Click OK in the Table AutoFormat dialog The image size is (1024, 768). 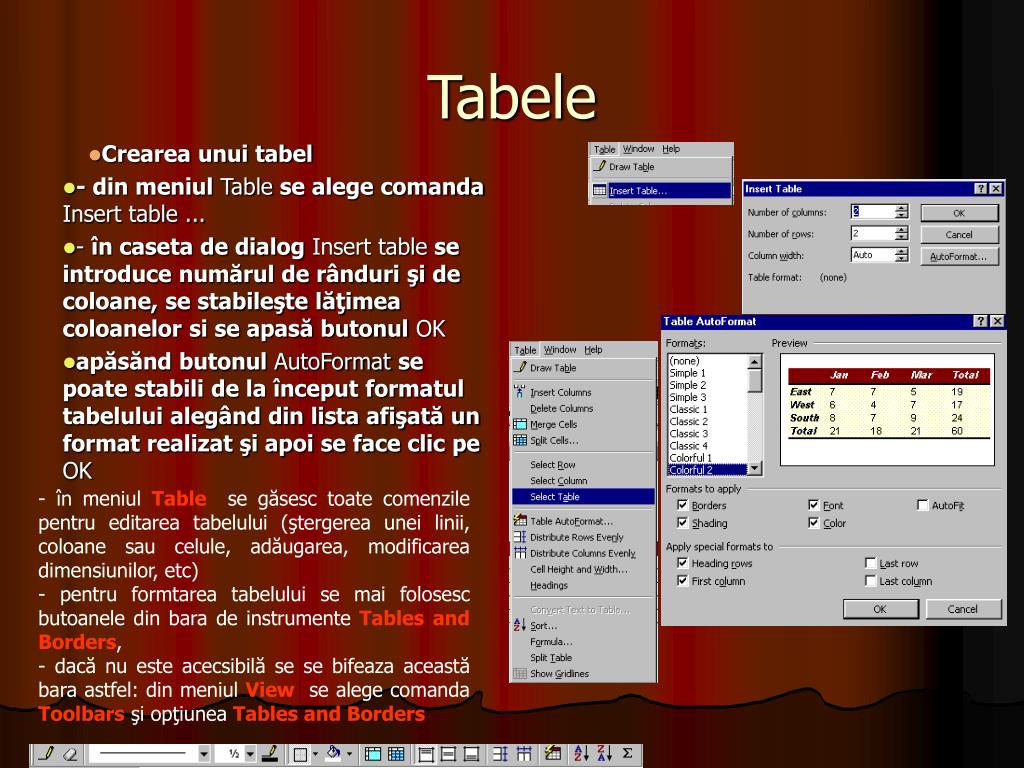[x=880, y=609]
